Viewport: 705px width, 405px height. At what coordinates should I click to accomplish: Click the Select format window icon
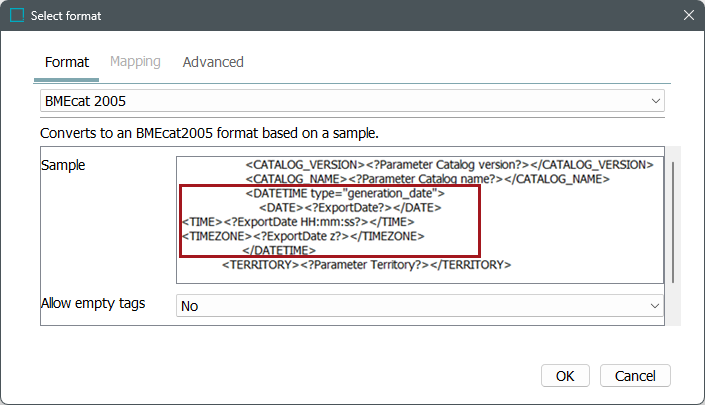pos(16,16)
